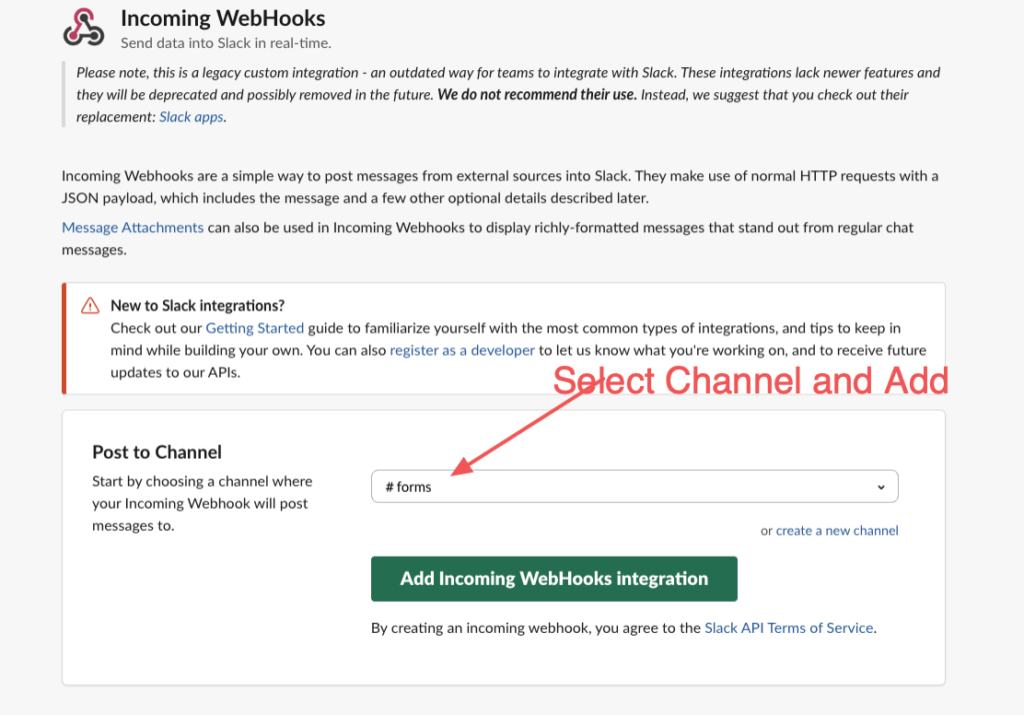
Task: Open the Getting Started guide link
Action: (x=255, y=328)
